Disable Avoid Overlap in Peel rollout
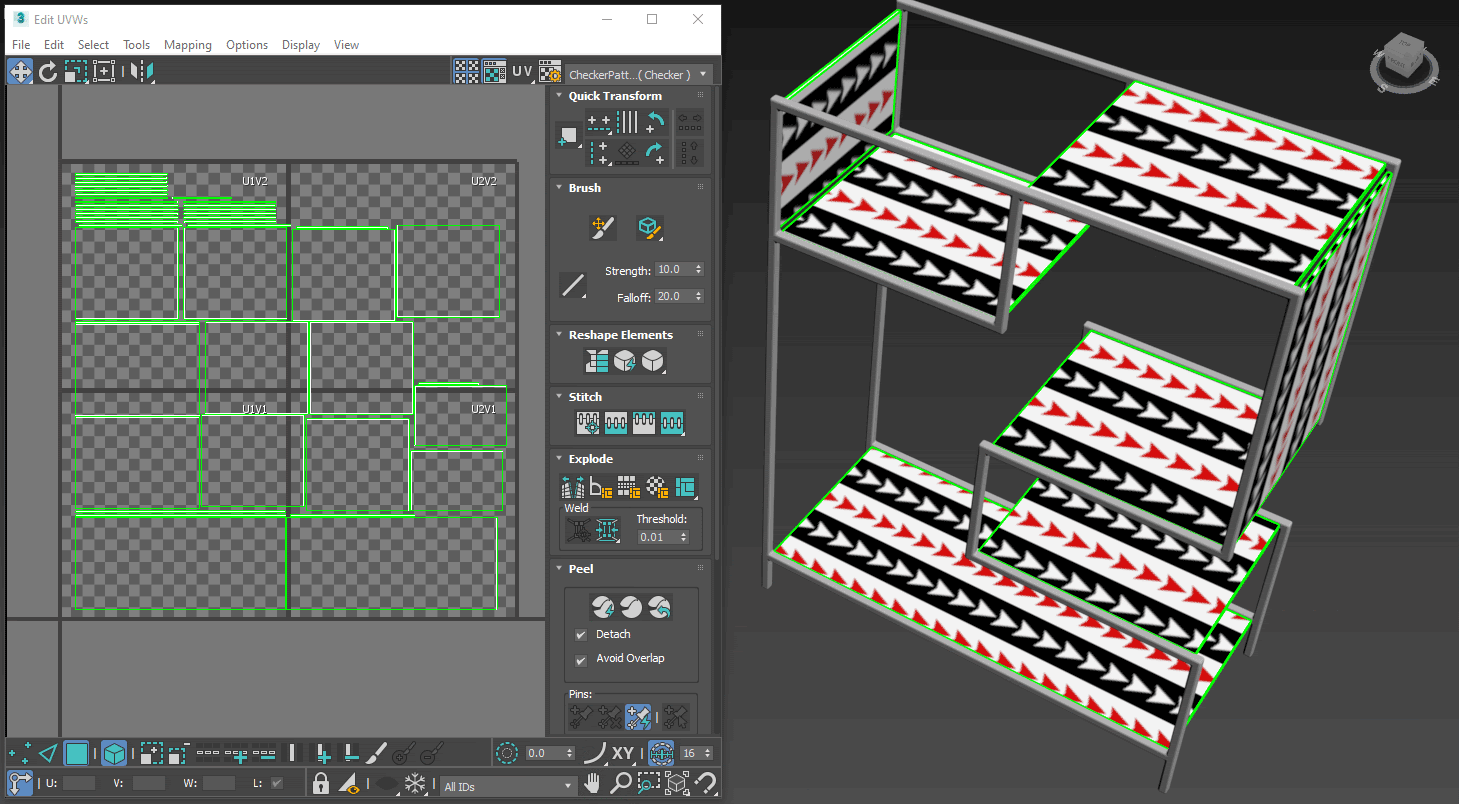 582,658
